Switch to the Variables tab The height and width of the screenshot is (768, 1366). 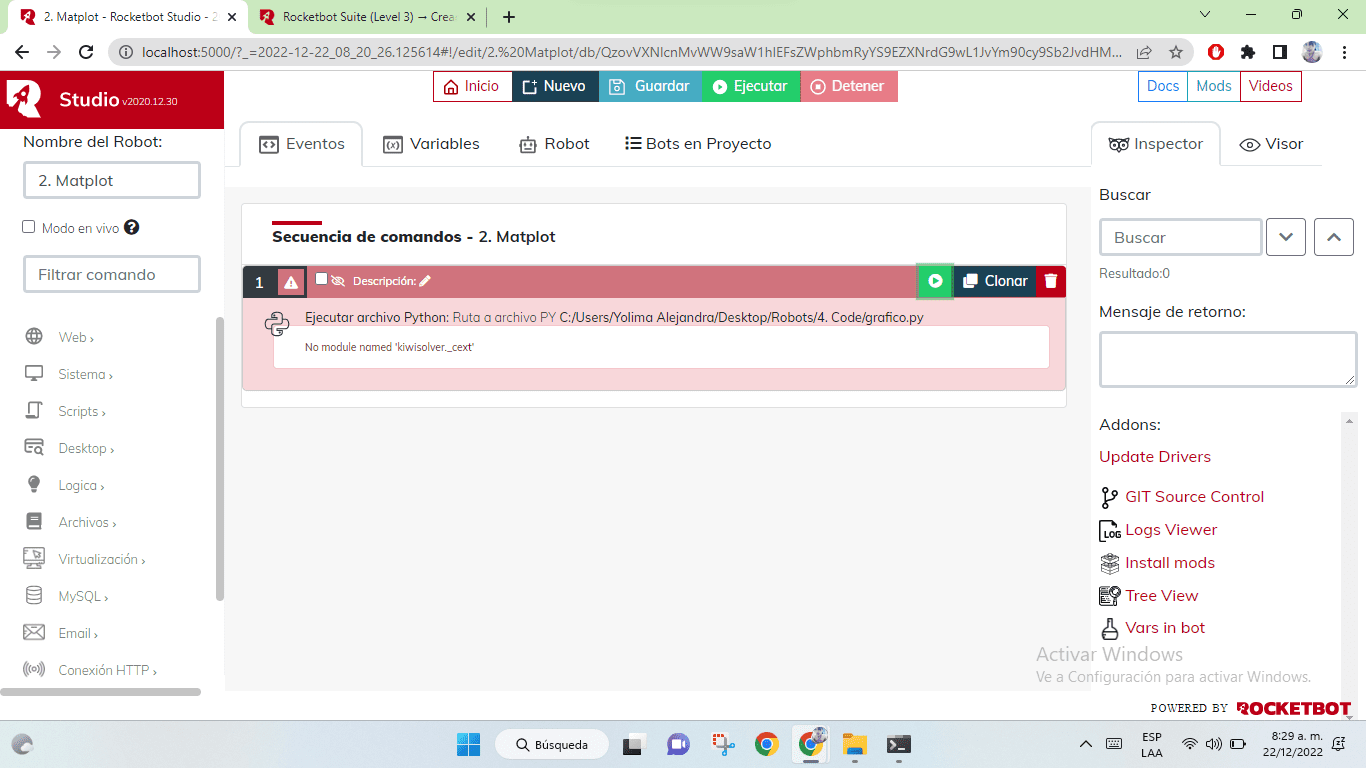431,144
